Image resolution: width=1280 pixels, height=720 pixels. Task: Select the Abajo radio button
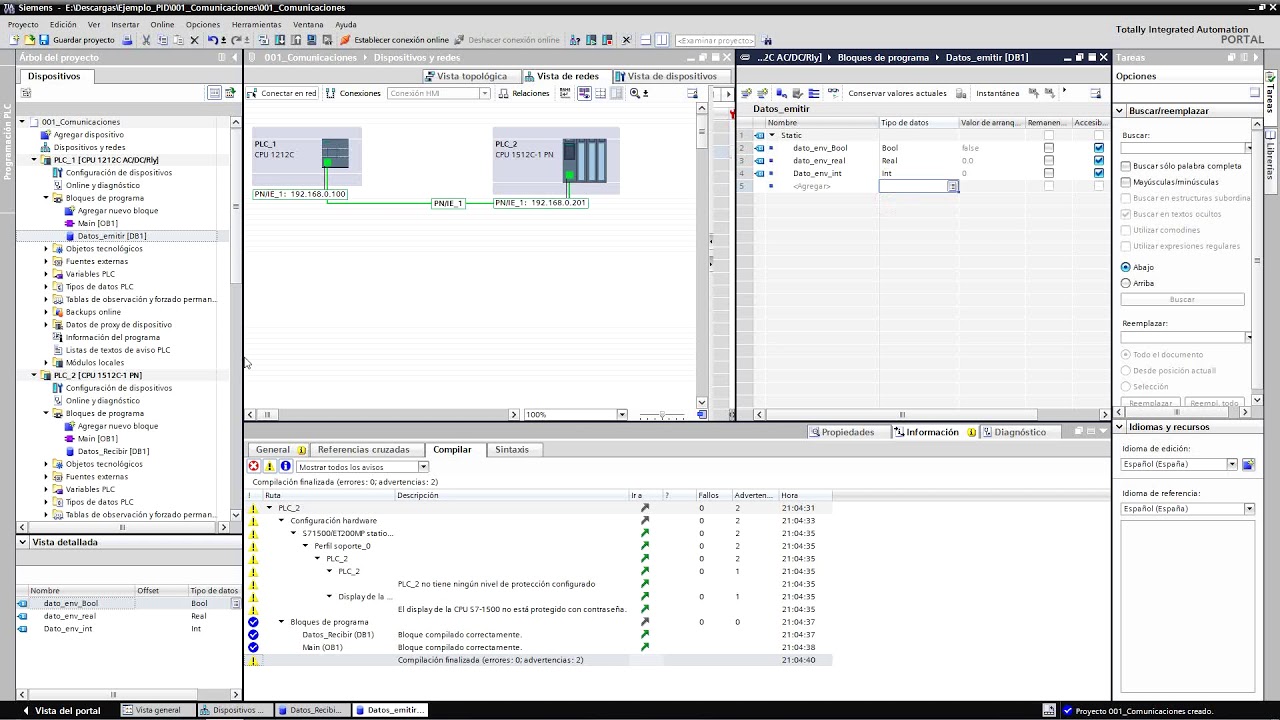[x=1126, y=267]
